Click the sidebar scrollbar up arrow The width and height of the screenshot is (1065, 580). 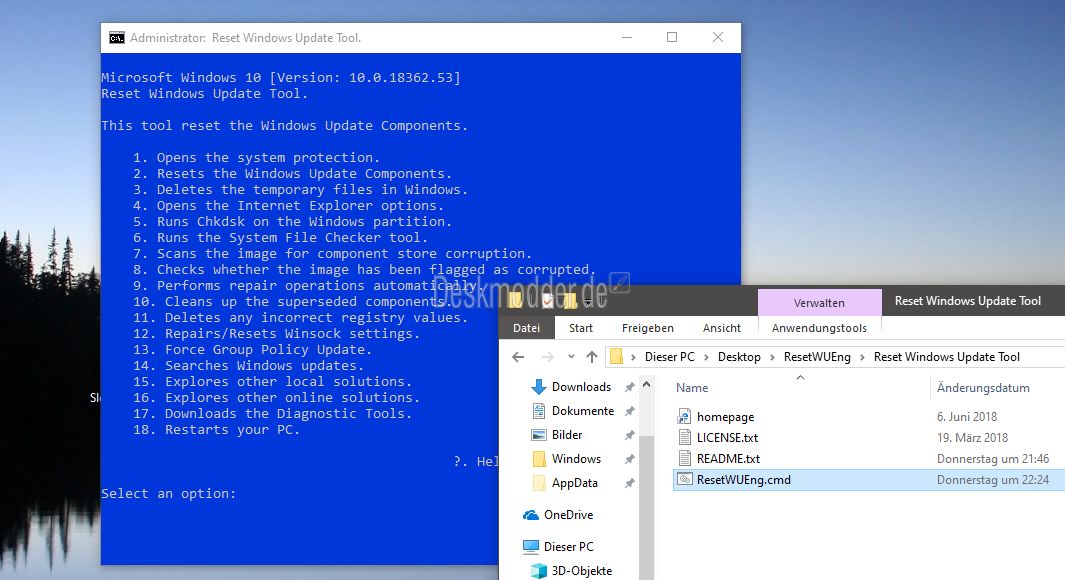tap(647, 385)
